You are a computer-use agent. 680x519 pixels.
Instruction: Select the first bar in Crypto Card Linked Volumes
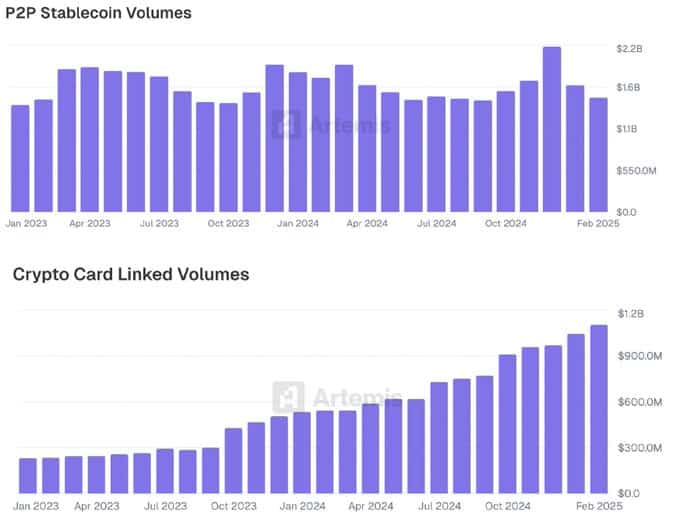click(28, 475)
